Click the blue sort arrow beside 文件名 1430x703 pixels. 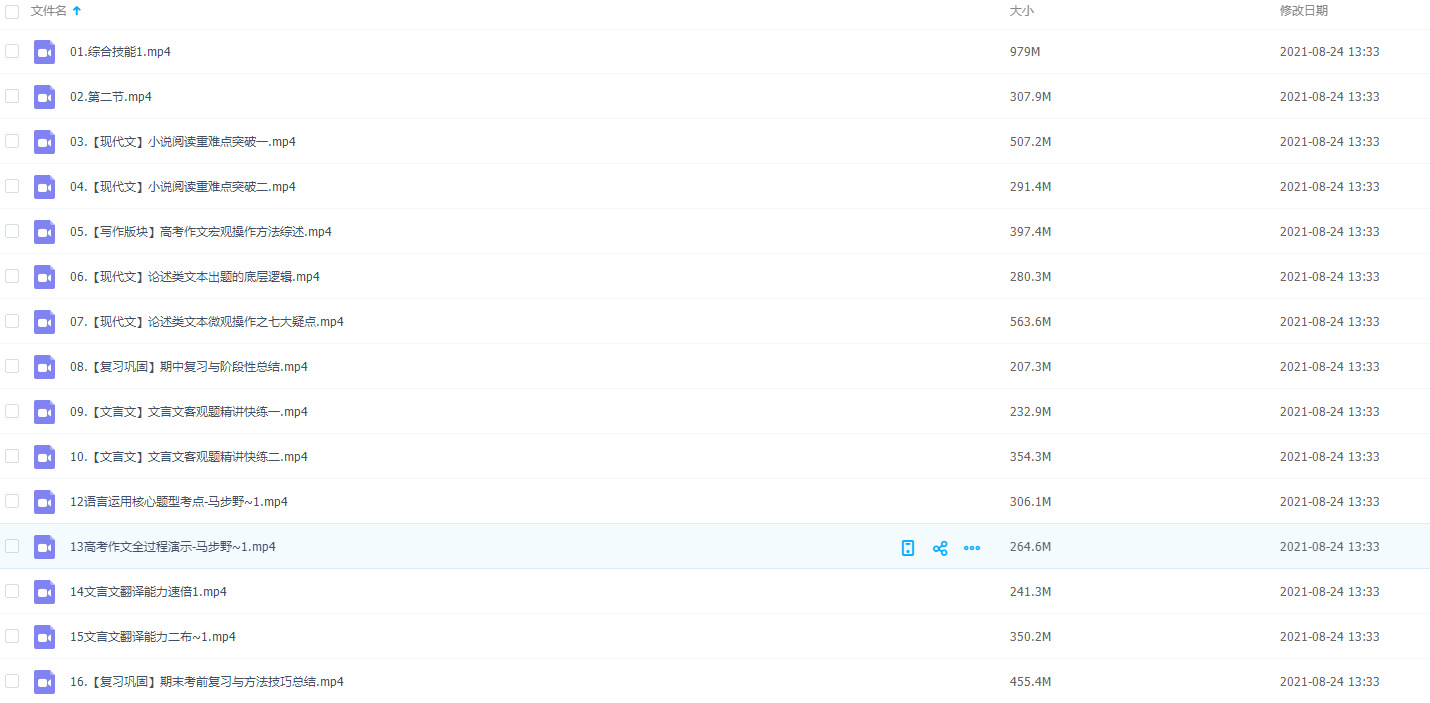77,11
